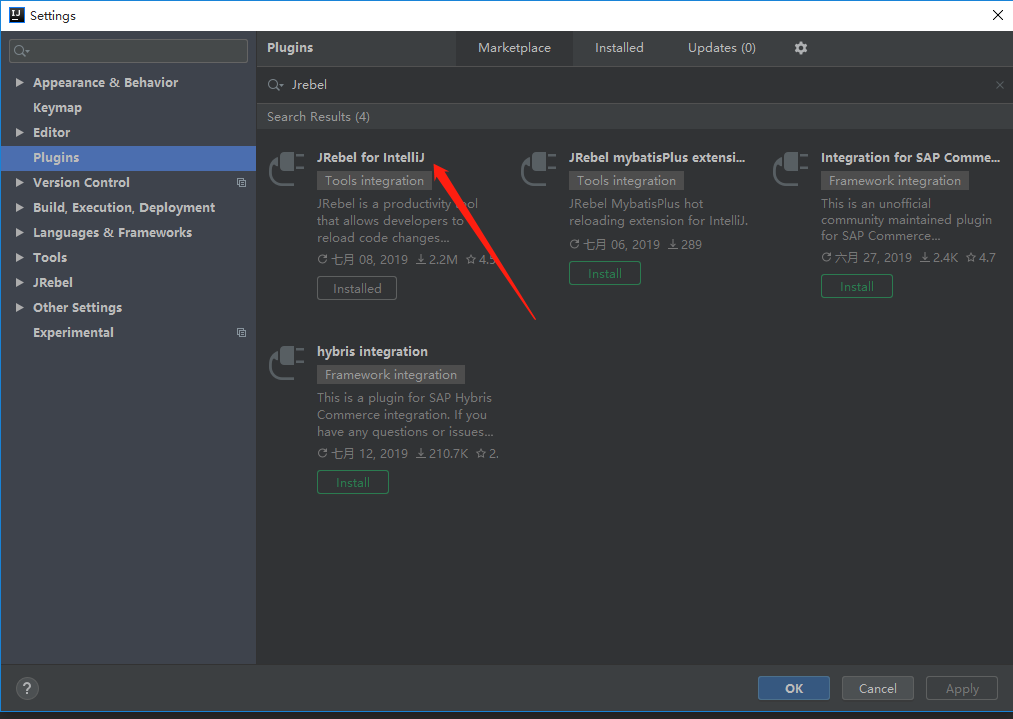Click the 289 downloads count
The image size is (1013, 719).
685,245
